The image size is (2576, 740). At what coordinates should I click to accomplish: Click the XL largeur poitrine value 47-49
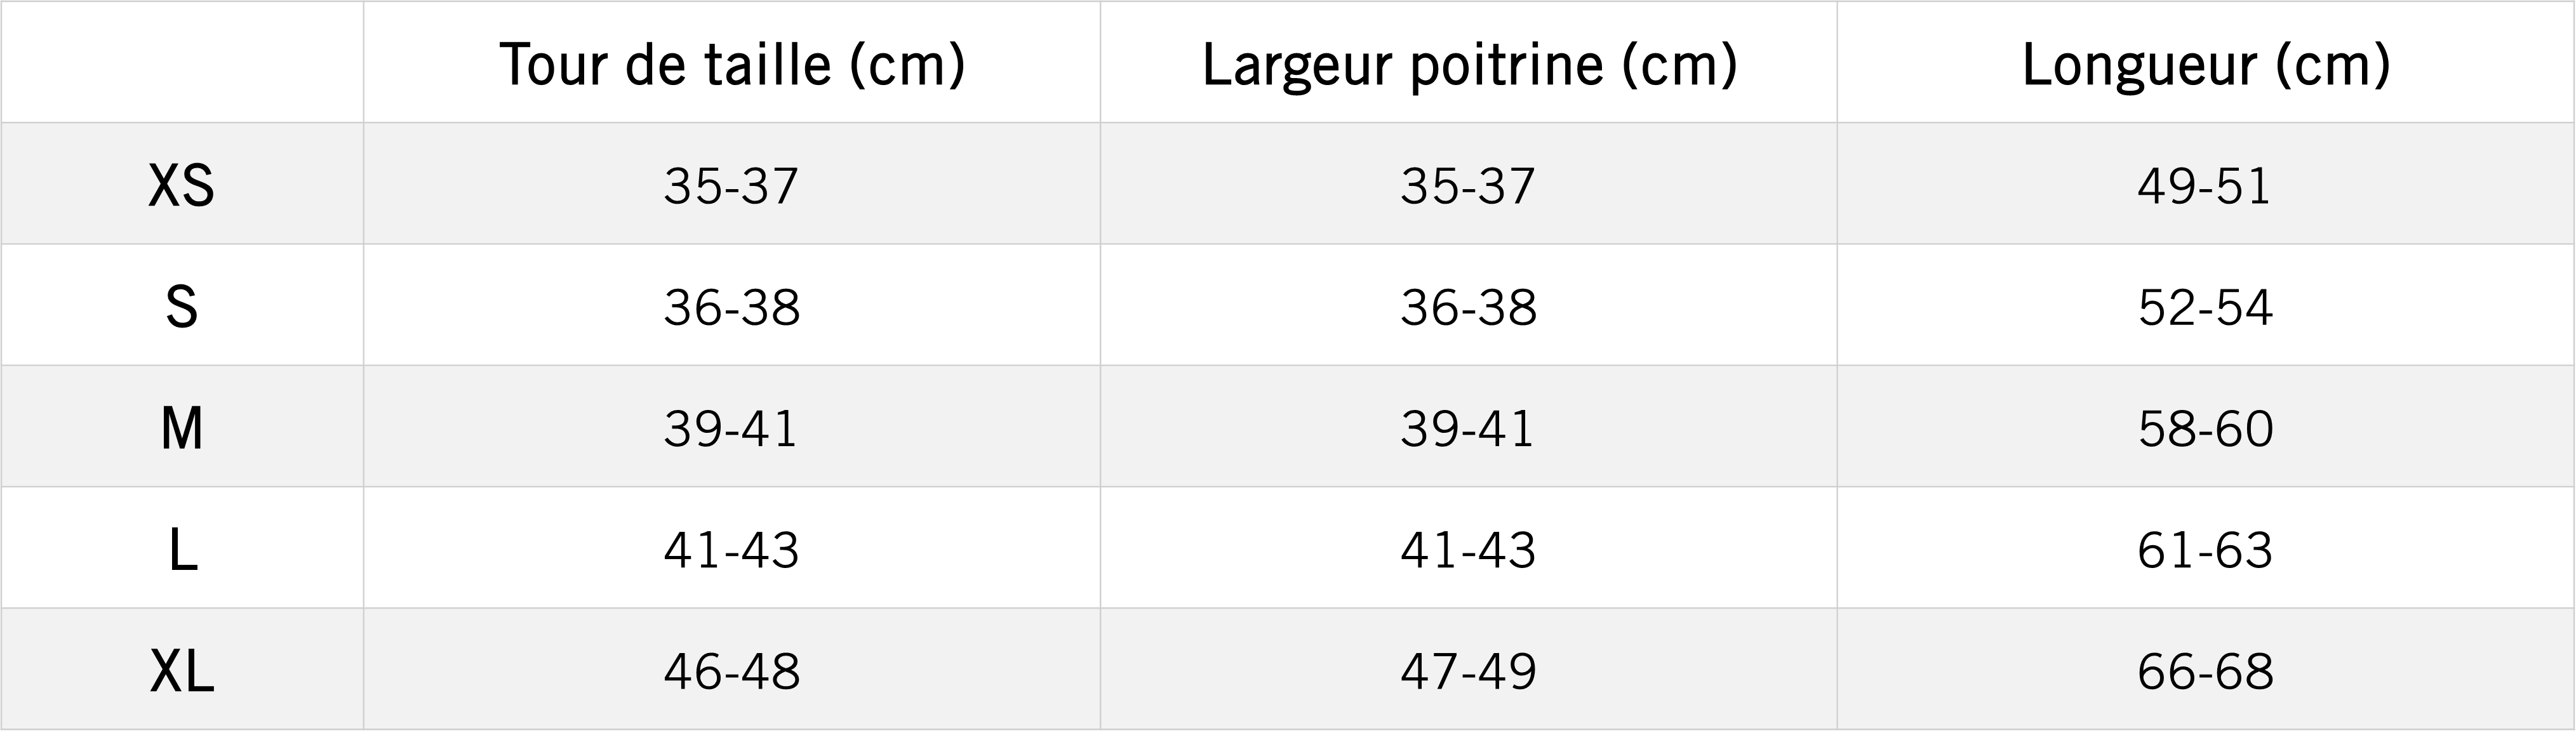click(1468, 671)
